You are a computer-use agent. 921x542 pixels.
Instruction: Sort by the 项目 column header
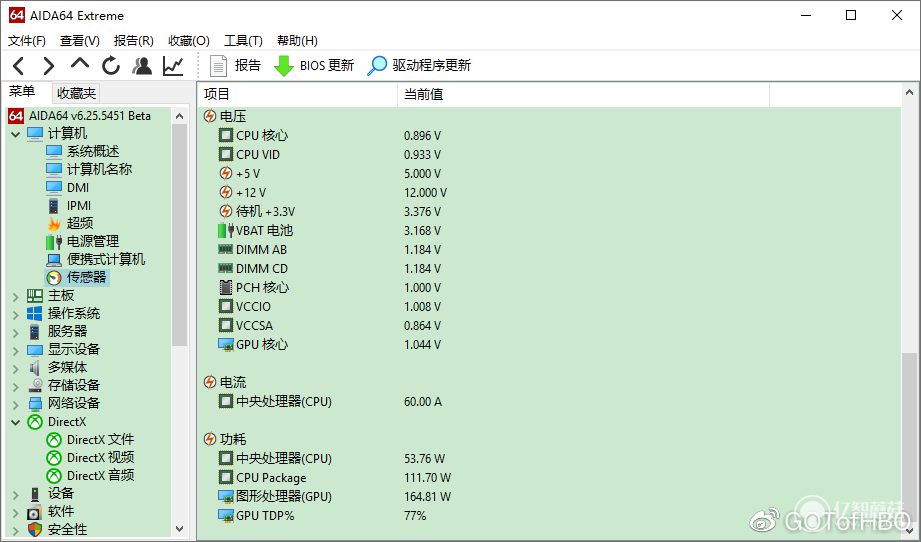pyautogui.click(x=298, y=95)
